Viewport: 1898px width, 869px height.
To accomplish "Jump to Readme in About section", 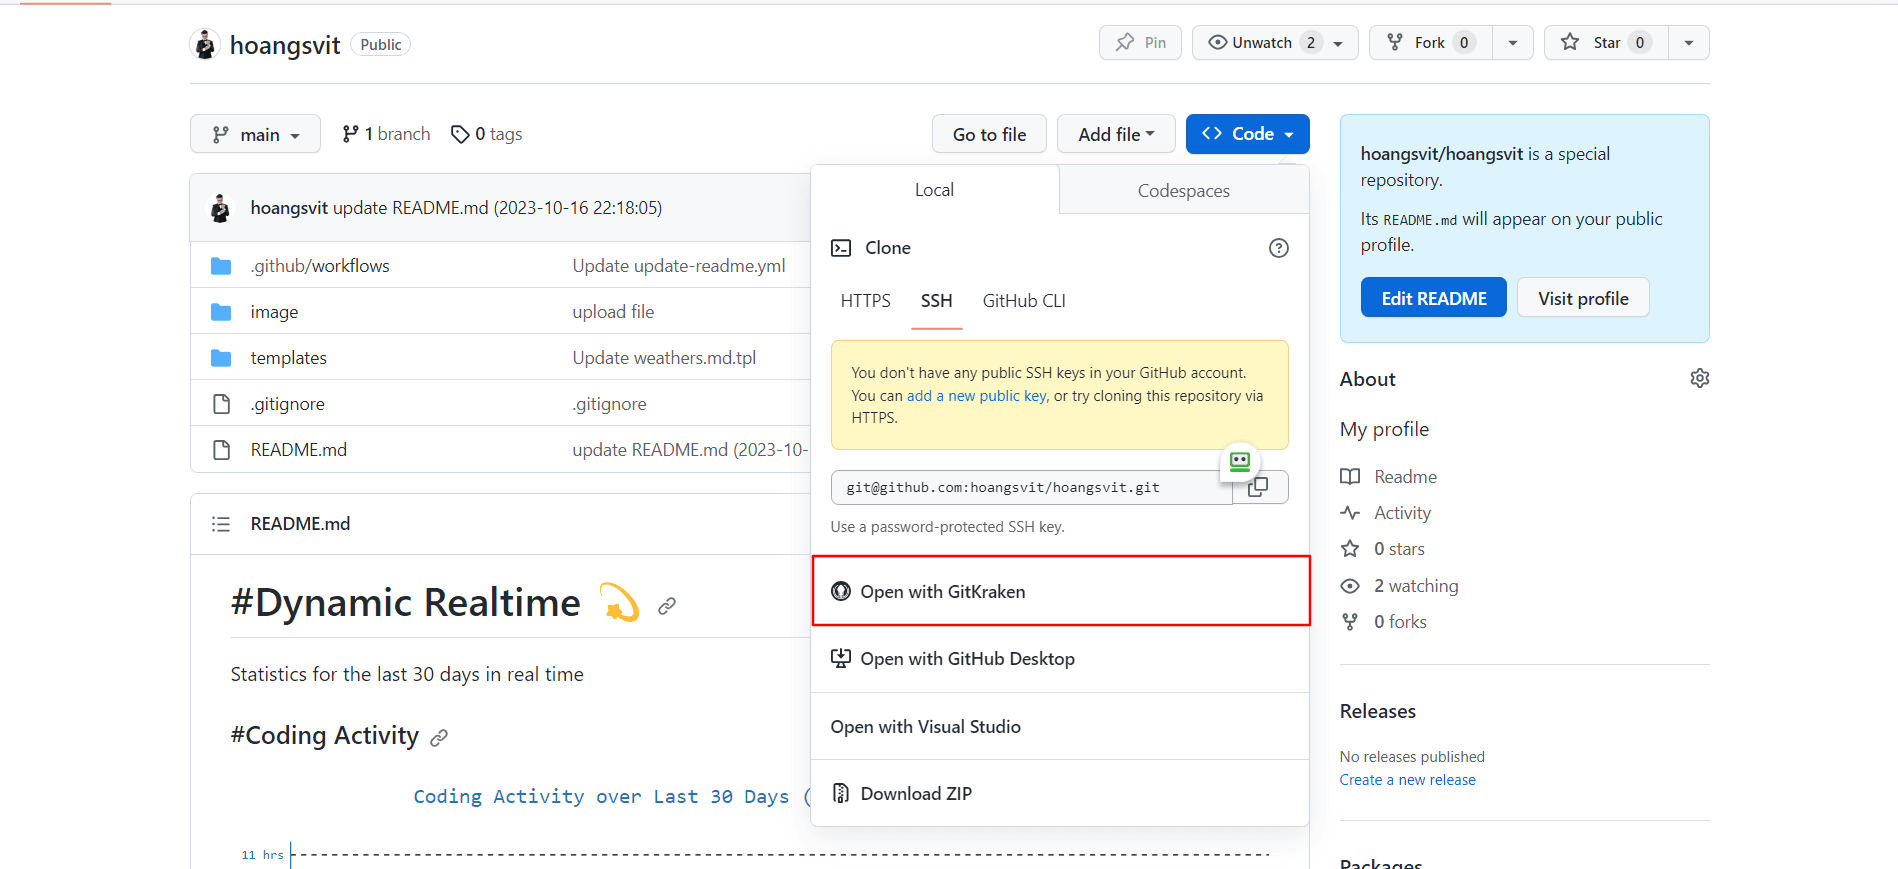I will (x=1389, y=477).
